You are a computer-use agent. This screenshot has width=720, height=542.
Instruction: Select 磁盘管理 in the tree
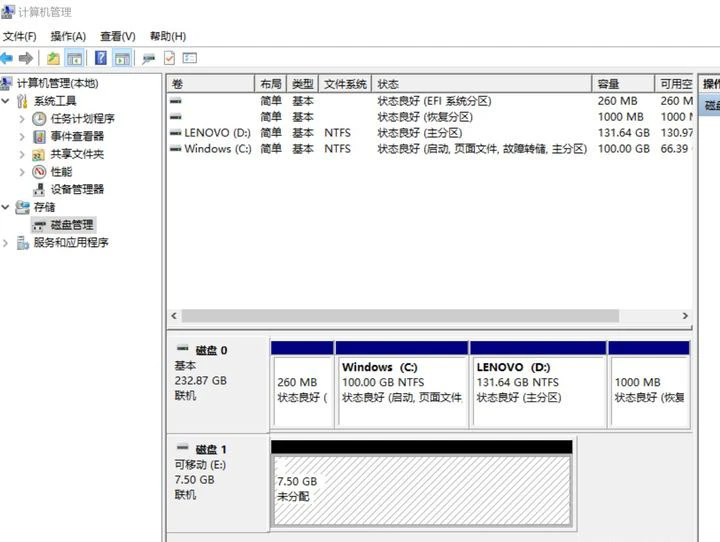[72, 225]
